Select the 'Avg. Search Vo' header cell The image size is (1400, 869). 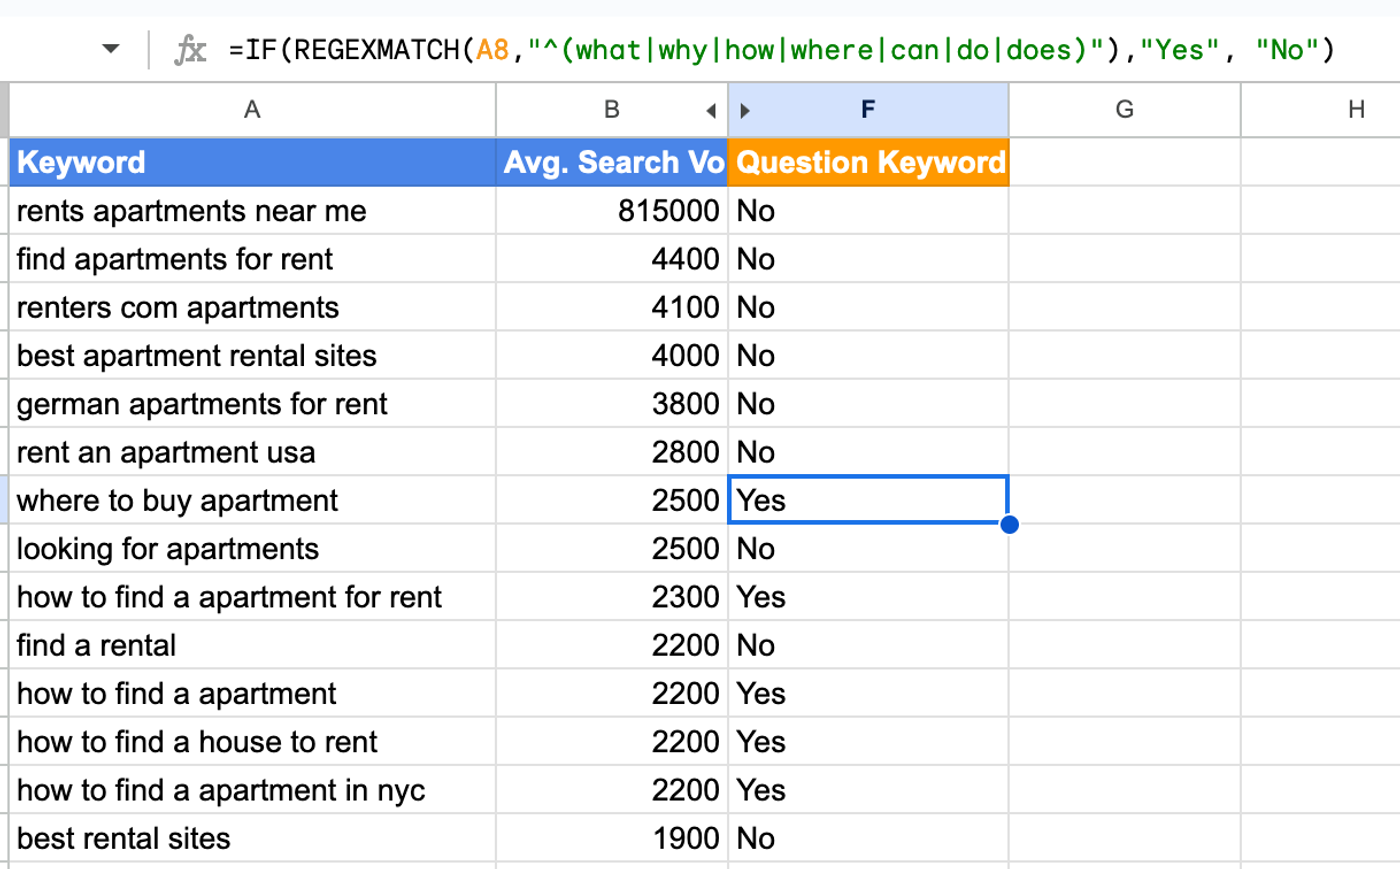point(610,161)
